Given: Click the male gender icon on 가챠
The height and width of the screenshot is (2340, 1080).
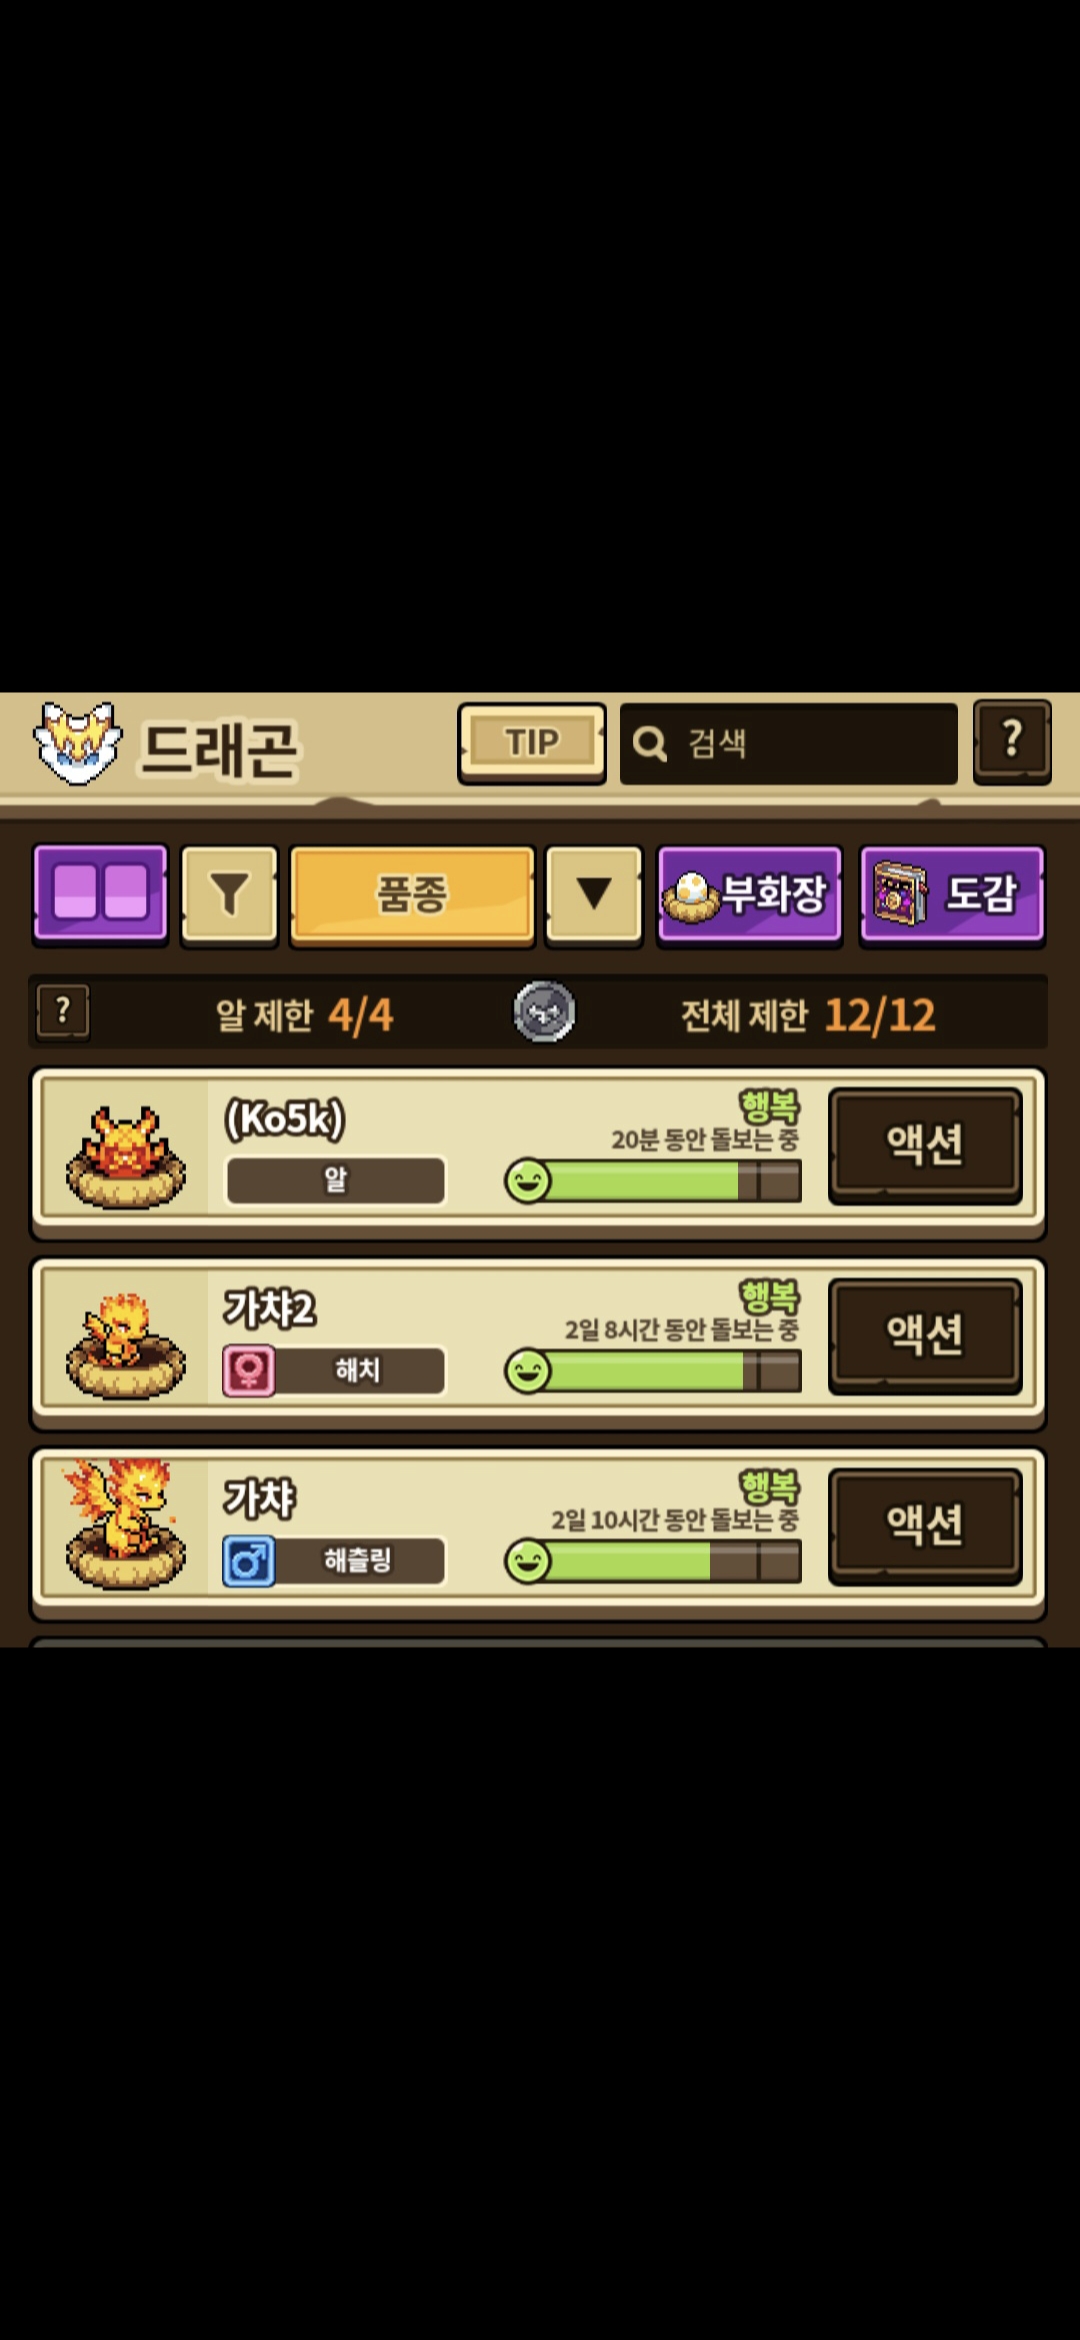Looking at the screenshot, I should 249,1560.
